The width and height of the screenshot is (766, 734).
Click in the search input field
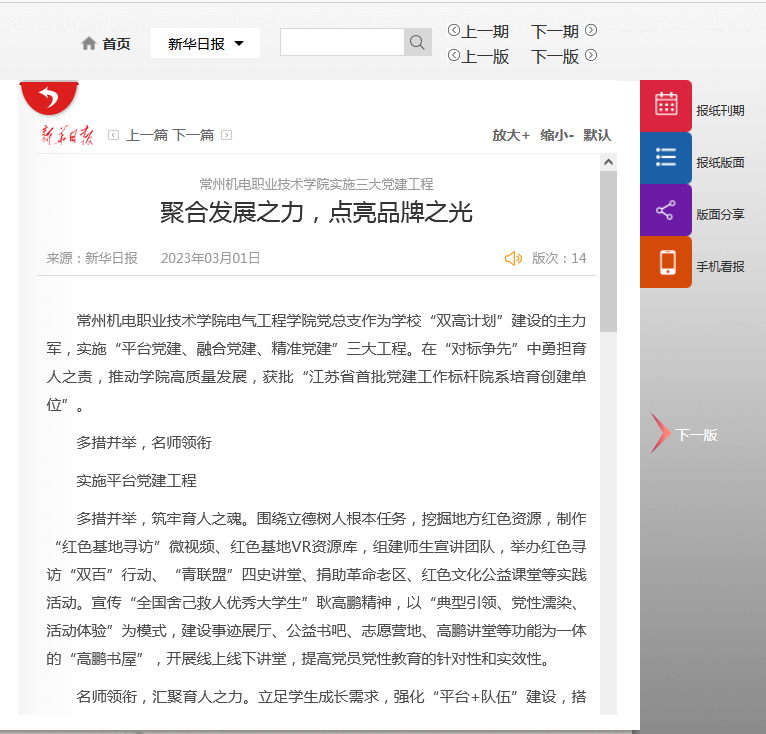click(x=341, y=42)
